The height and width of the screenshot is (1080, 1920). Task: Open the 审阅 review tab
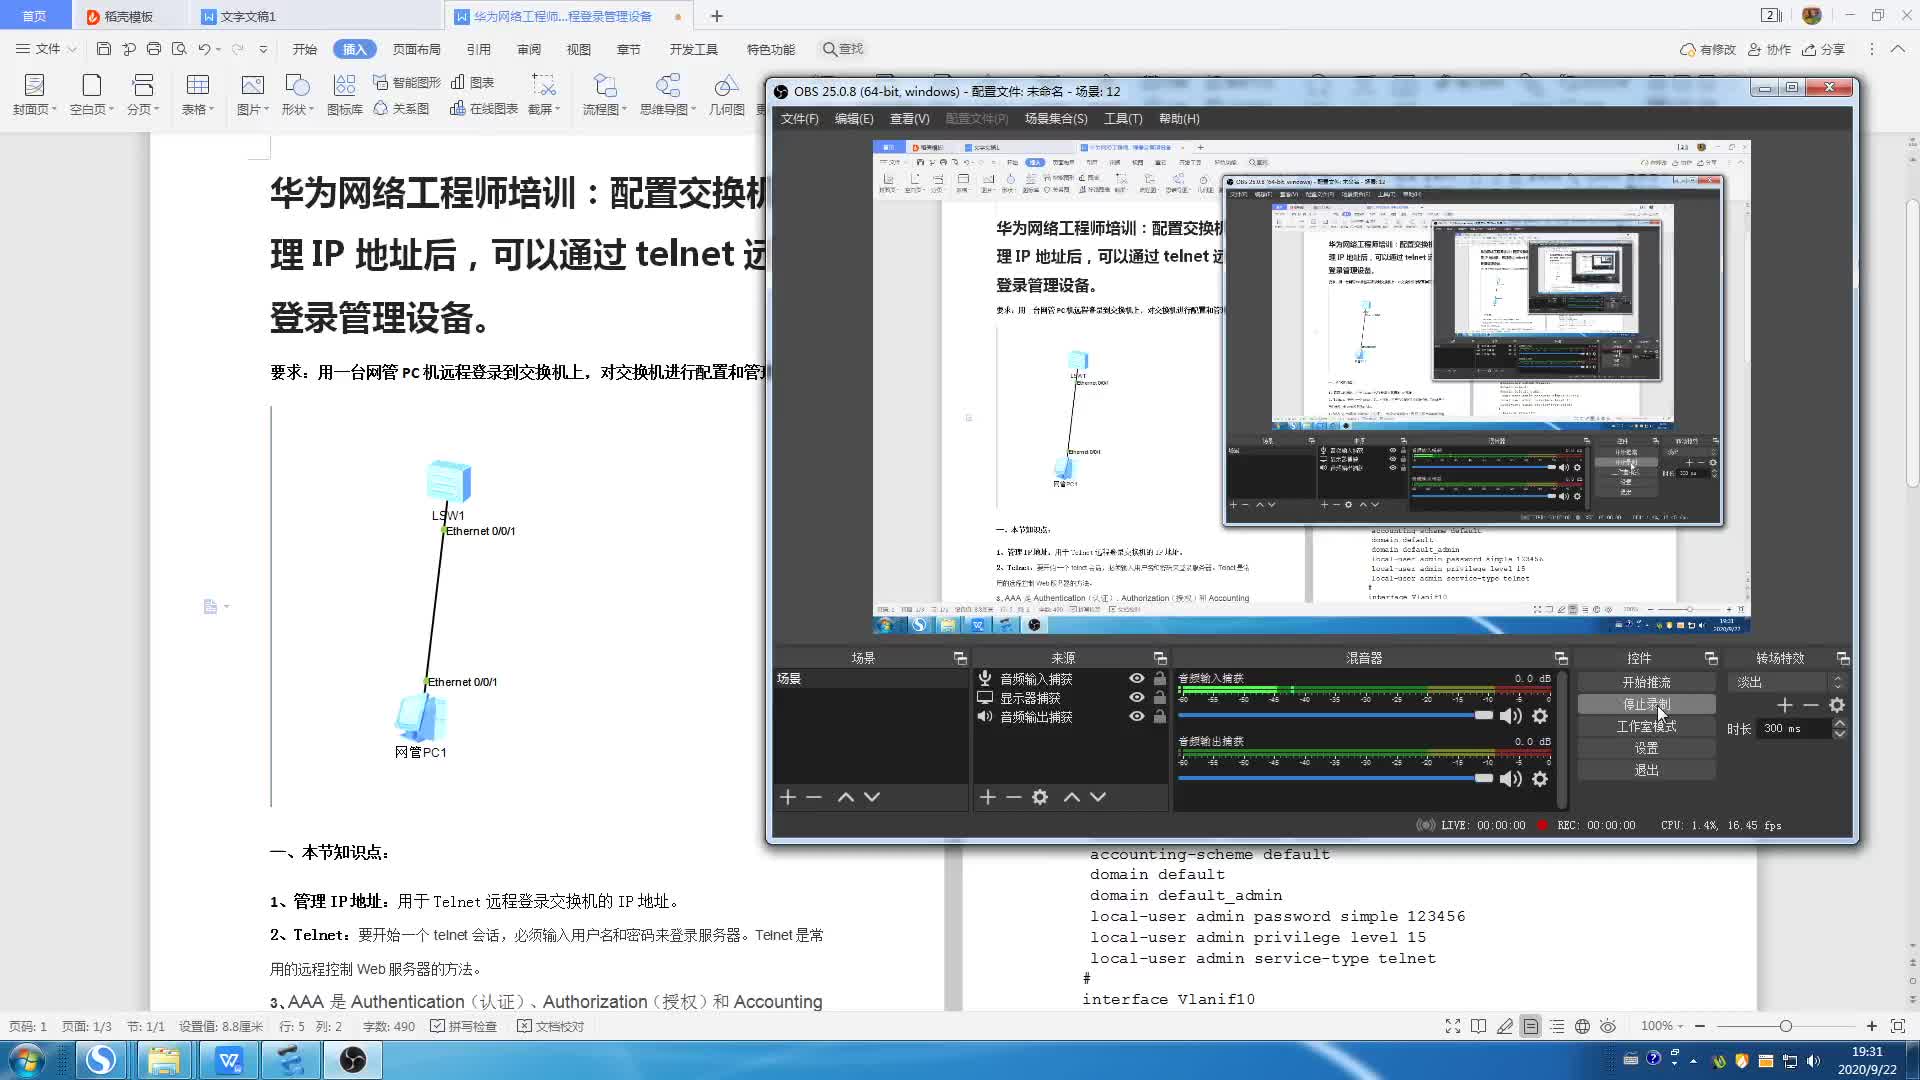(529, 49)
